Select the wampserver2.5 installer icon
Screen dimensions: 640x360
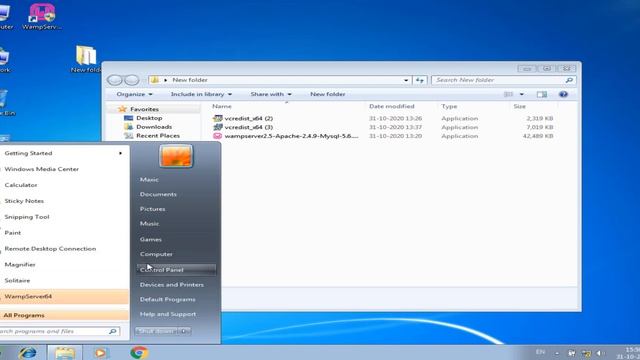point(218,136)
